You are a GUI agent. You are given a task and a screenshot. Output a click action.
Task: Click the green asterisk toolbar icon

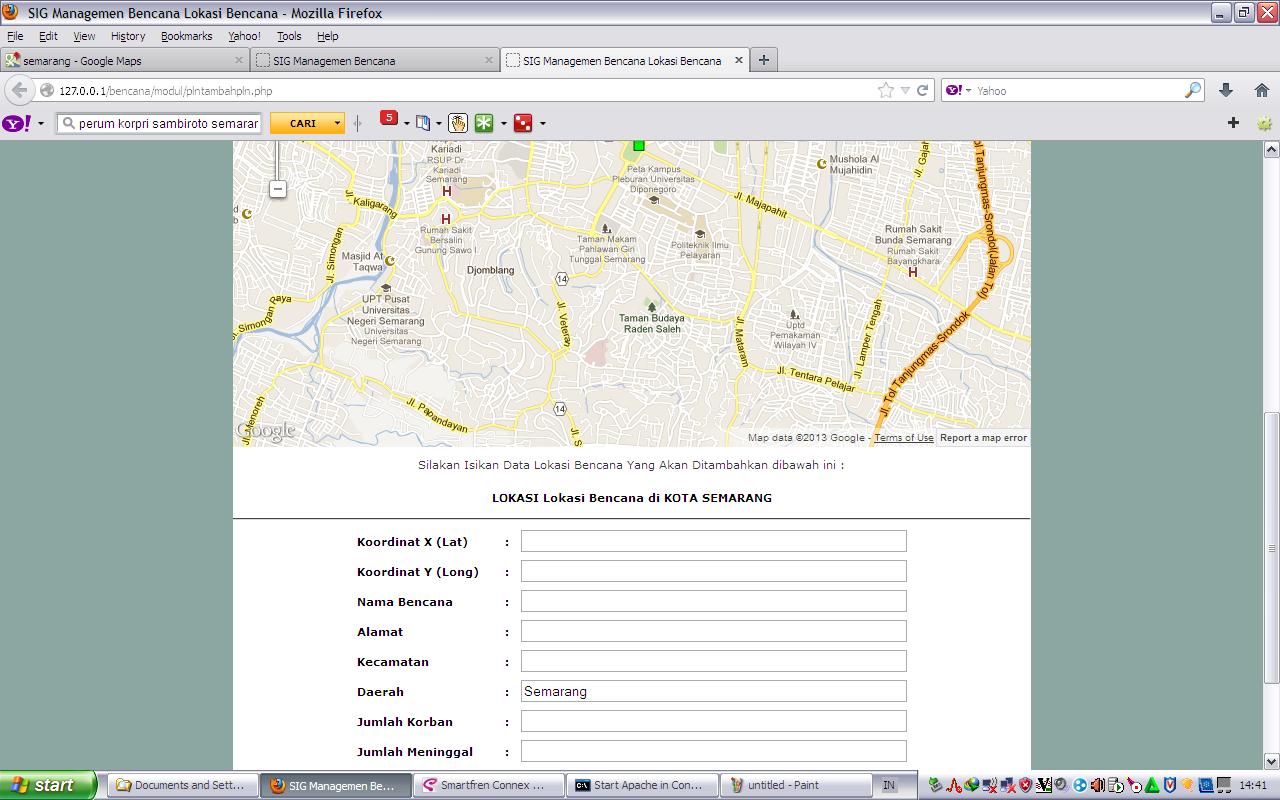pos(484,123)
